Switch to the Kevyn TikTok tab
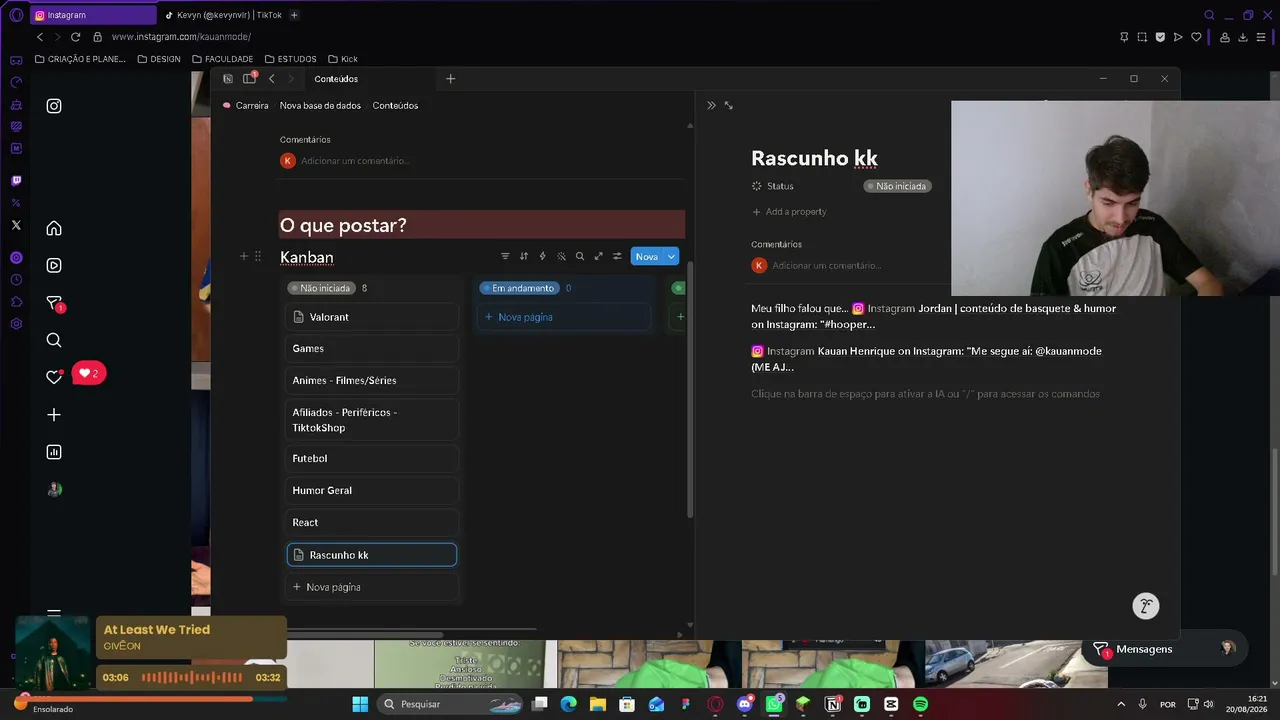1280x720 pixels. tap(223, 15)
